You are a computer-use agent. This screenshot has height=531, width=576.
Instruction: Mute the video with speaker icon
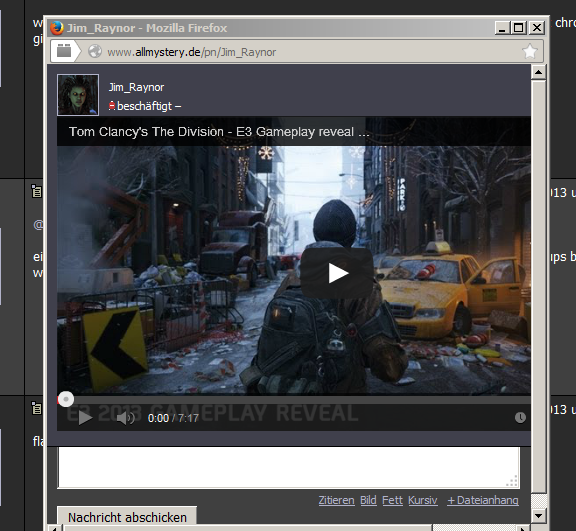coord(125,418)
